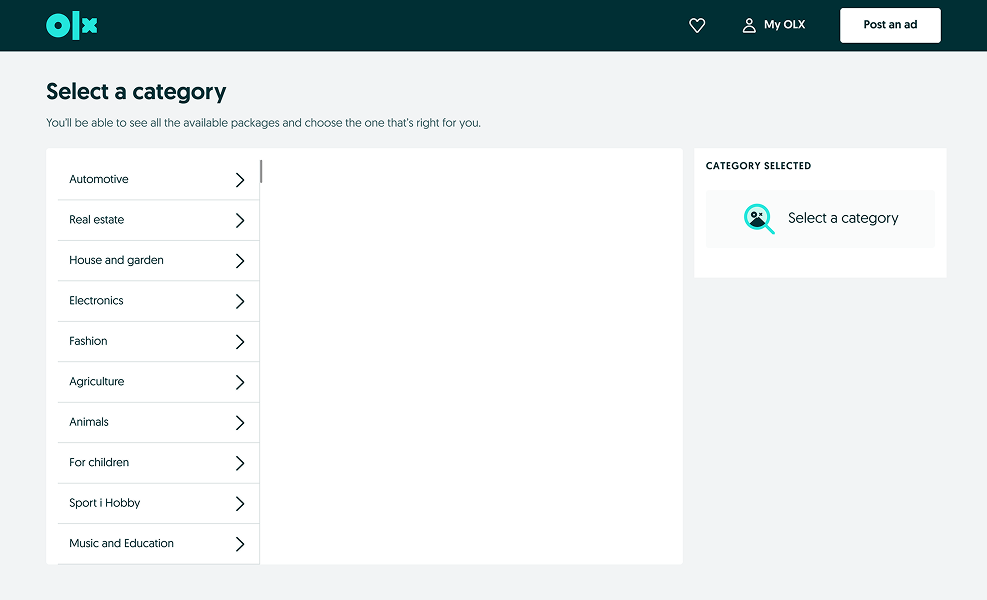
Task: Click the Select a category placeholder text
Action: coord(843,218)
